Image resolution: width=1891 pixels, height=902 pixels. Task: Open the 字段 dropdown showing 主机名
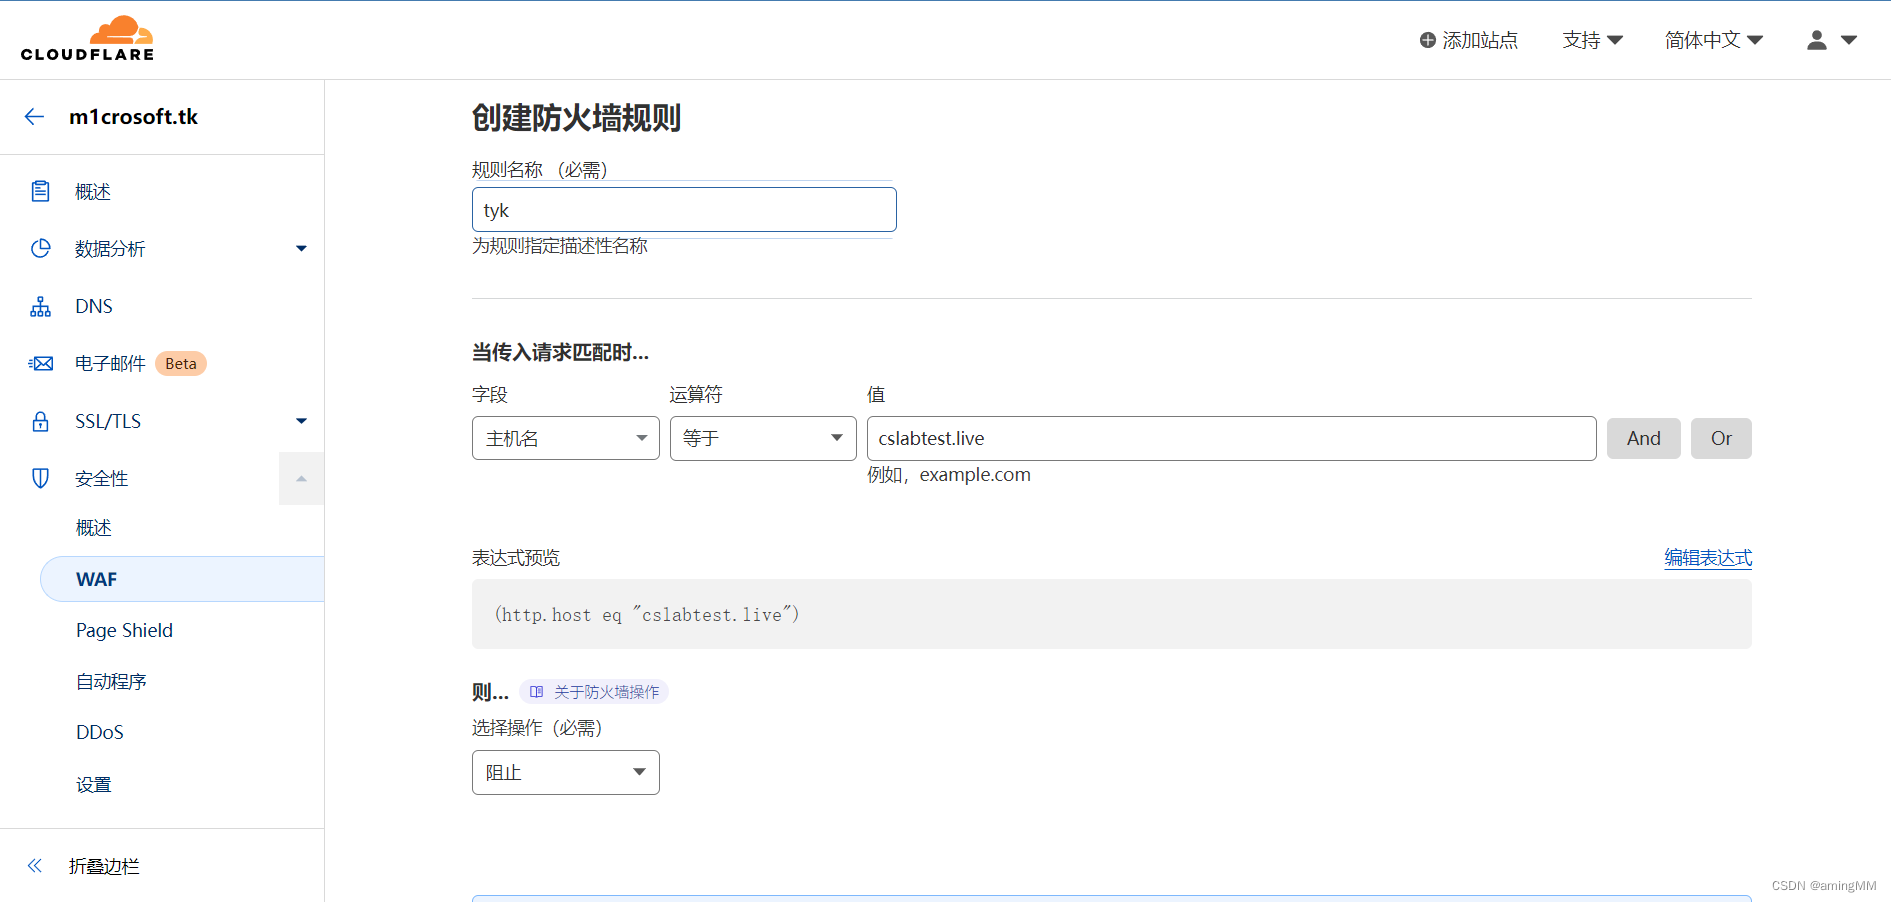[x=566, y=438]
